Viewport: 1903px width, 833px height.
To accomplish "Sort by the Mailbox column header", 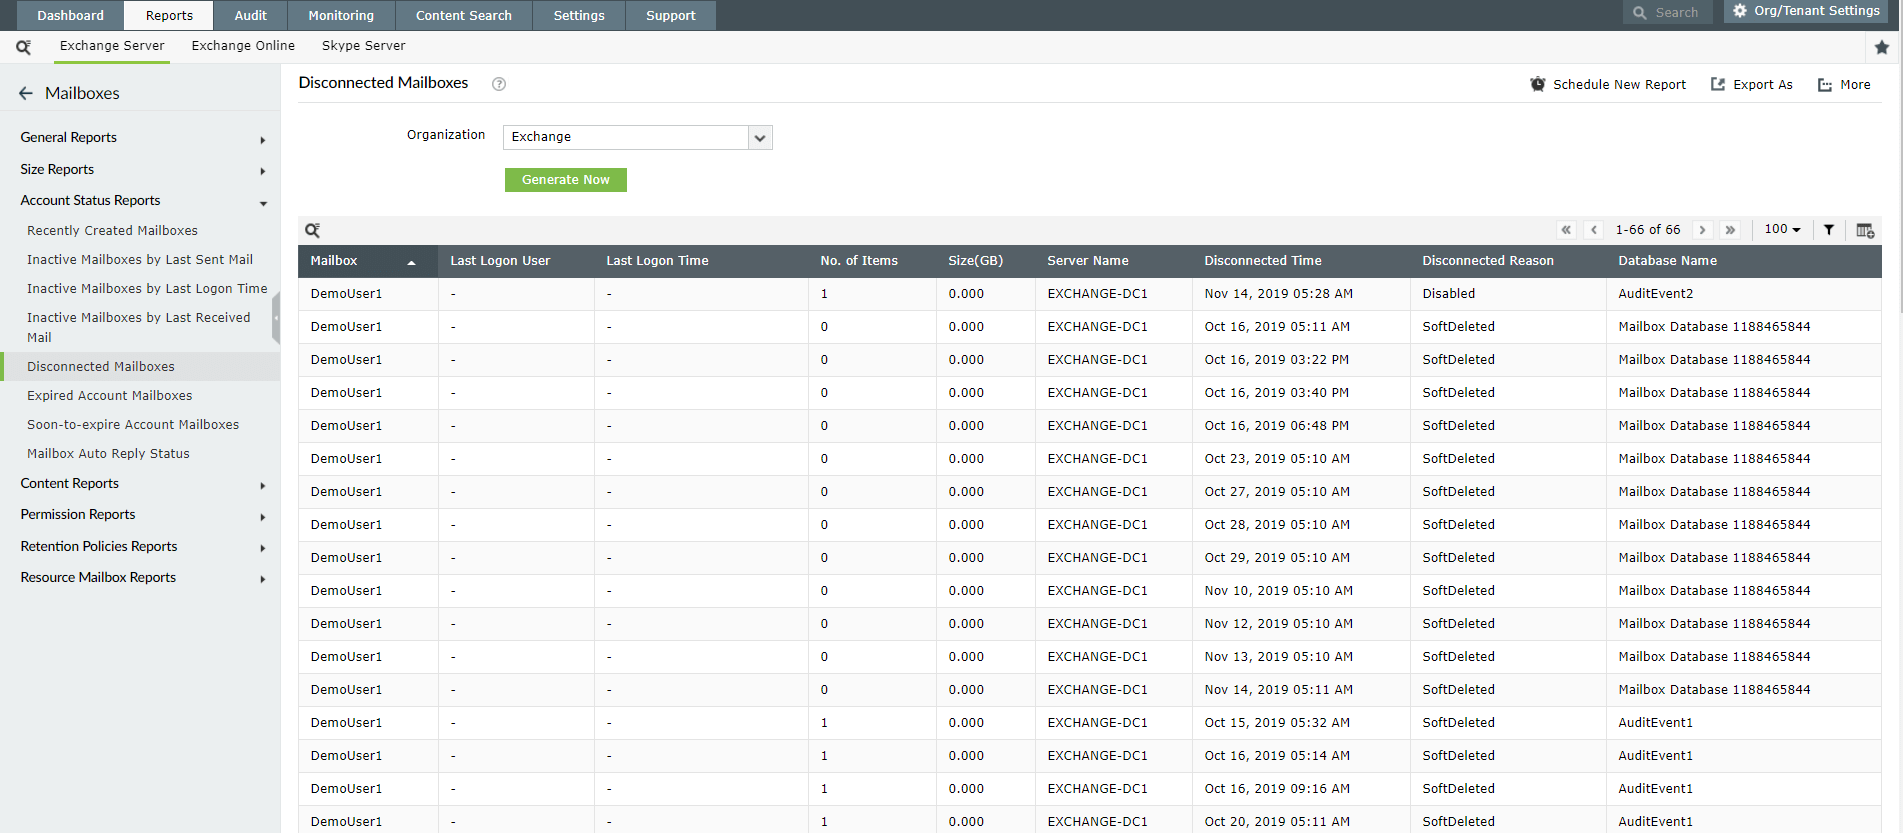I will 368,261.
